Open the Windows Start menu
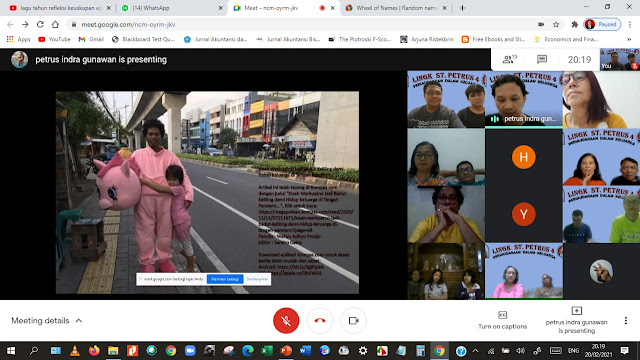 [11, 351]
